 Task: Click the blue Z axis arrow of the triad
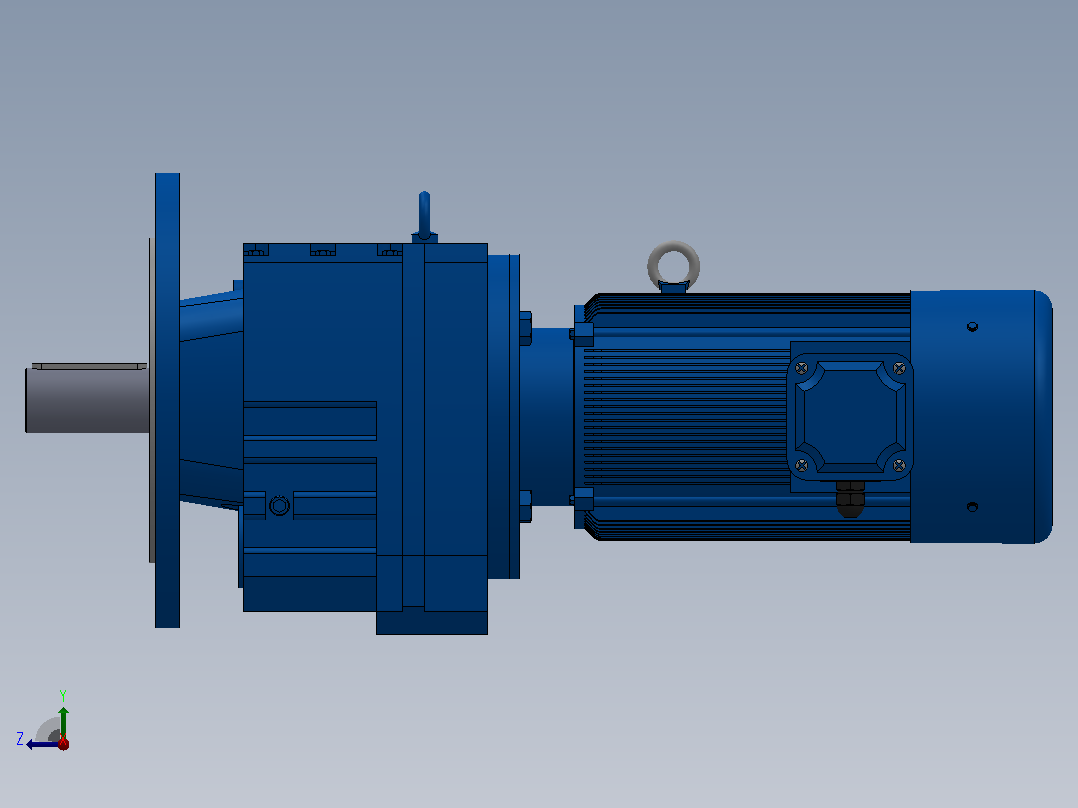(x=42, y=744)
